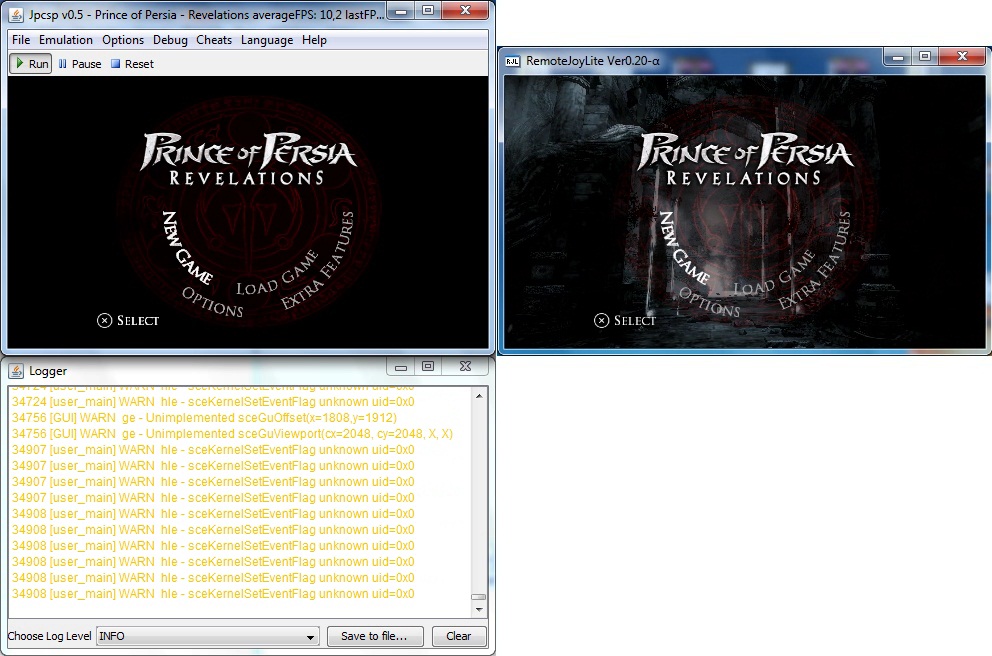Screen dimensions: 992x656
Task: Click the RemoteJoyLite title bar icon
Action: [512, 61]
